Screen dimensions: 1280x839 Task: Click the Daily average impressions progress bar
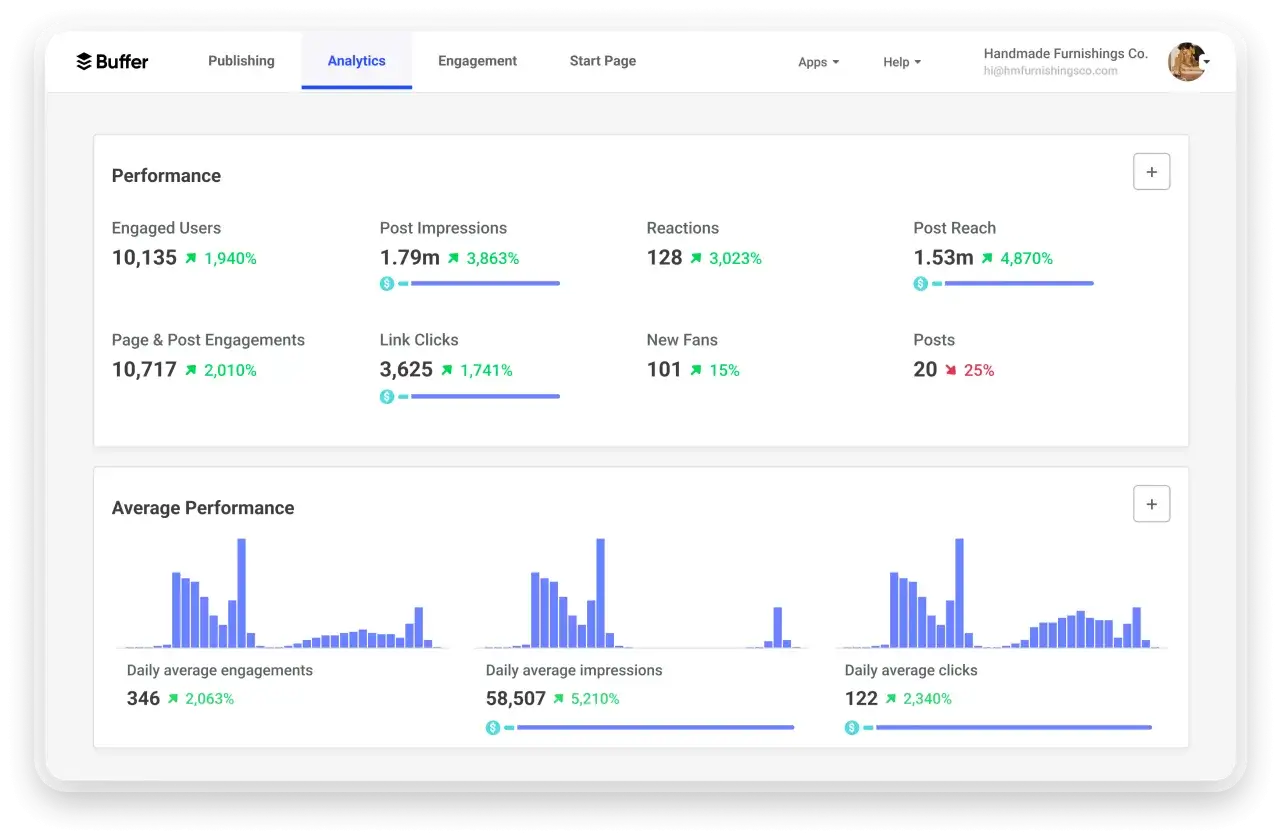tap(649, 728)
